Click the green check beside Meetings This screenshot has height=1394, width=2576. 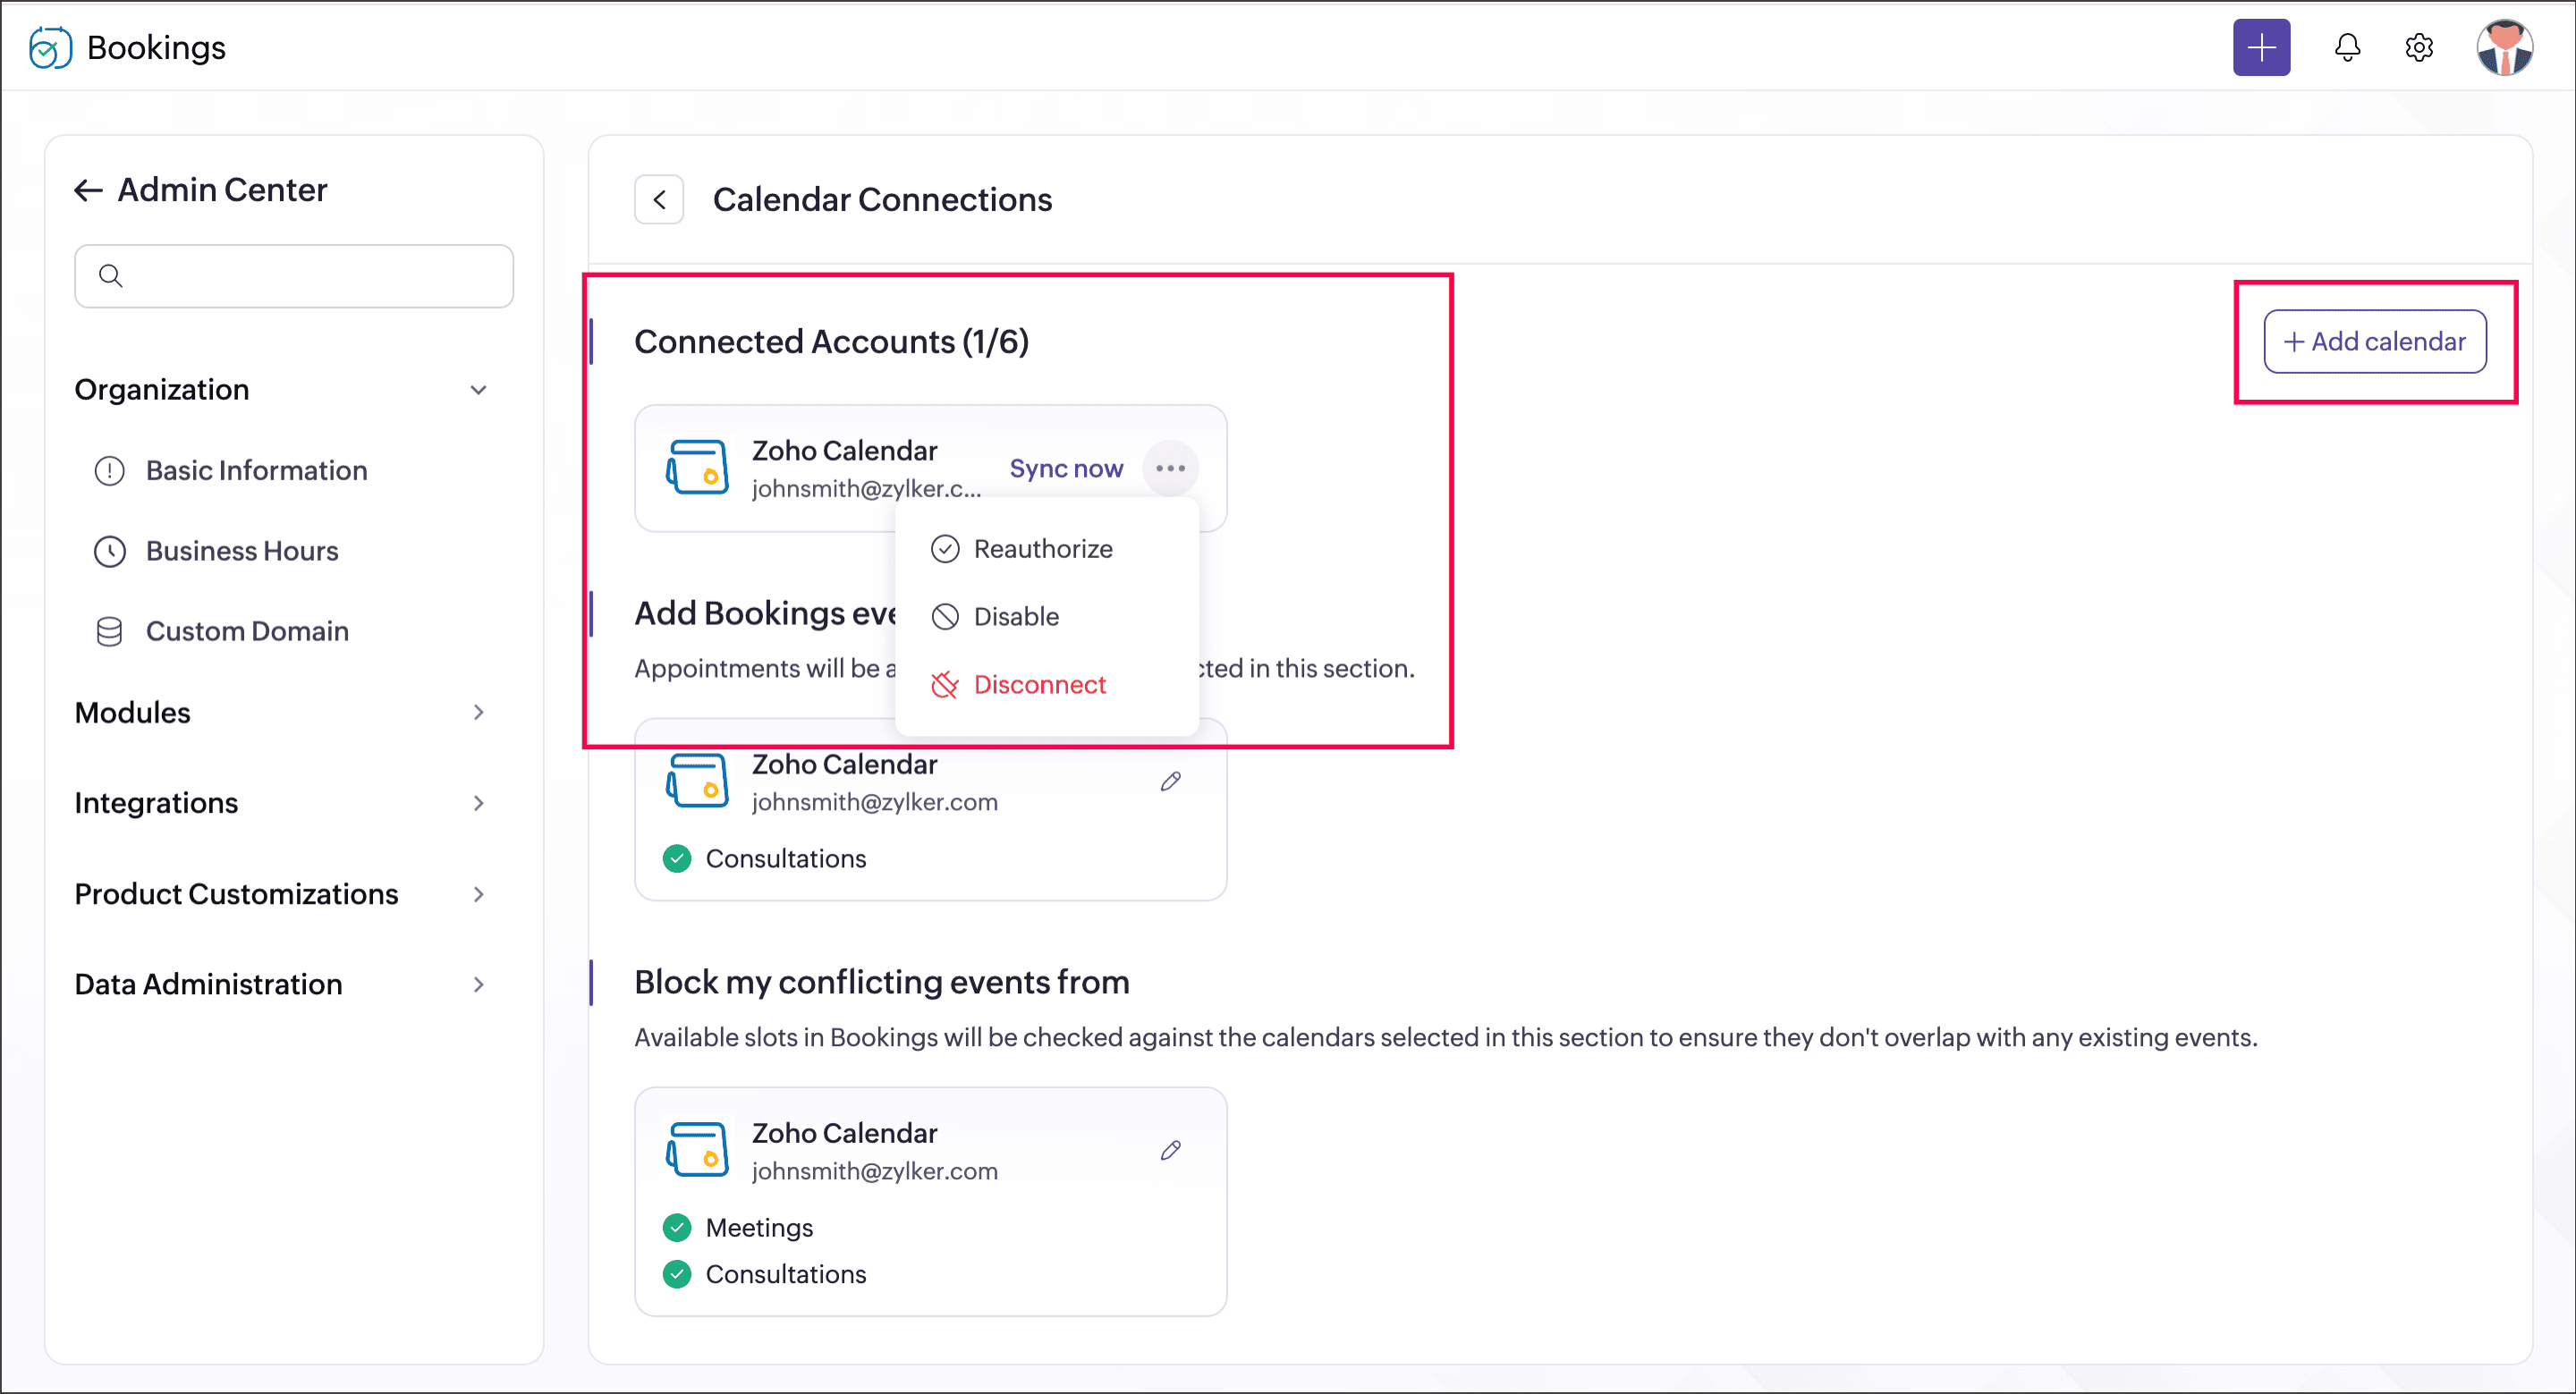(677, 1228)
